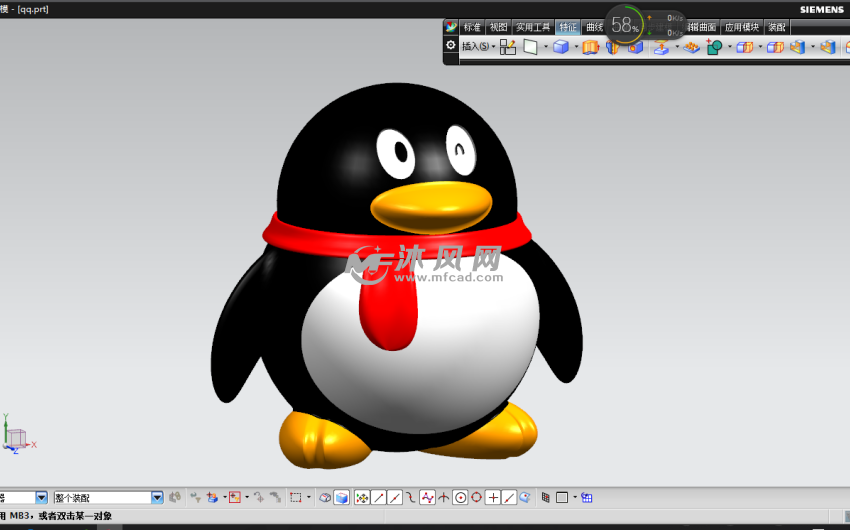Open the 实用工具 ribbon tab
The height and width of the screenshot is (530, 850).
[x=533, y=27]
